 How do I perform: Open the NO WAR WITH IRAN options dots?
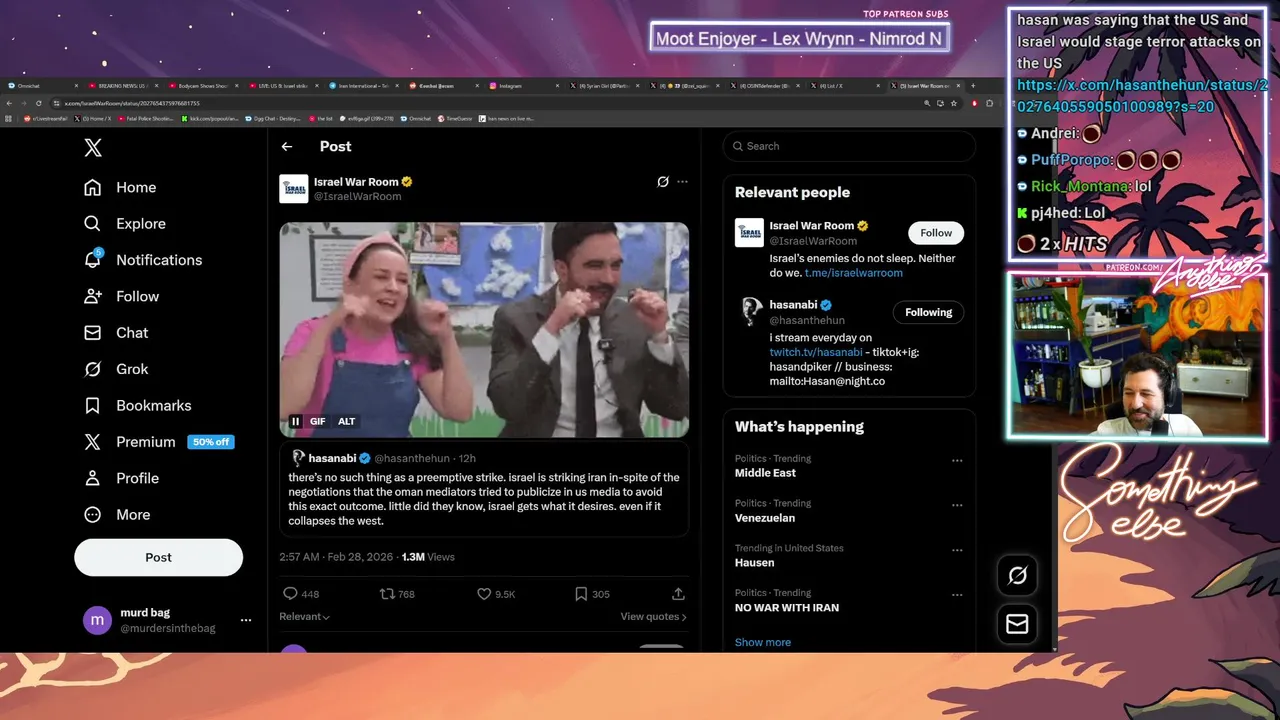pos(957,595)
